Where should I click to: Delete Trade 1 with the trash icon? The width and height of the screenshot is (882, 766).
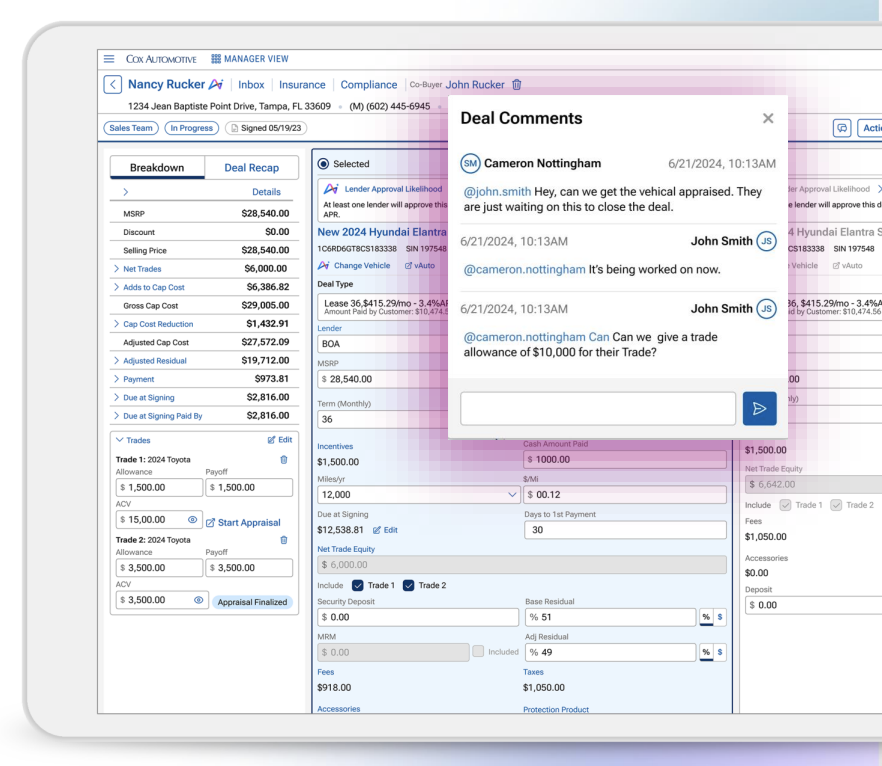click(284, 459)
